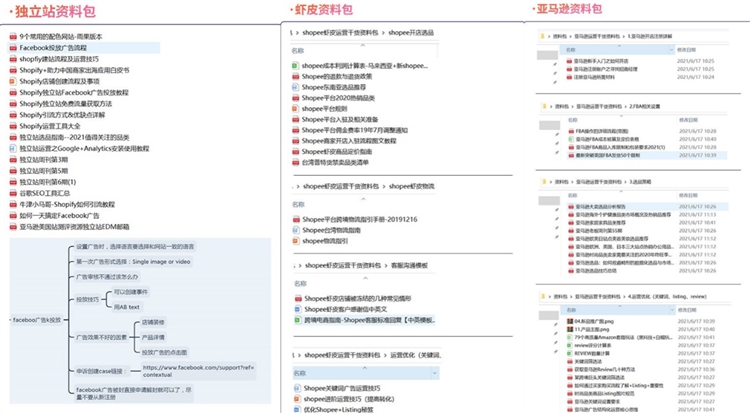The image size is (750, 413).
Task: Select the faceboo广告k投放 root node
Action: (37, 320)
